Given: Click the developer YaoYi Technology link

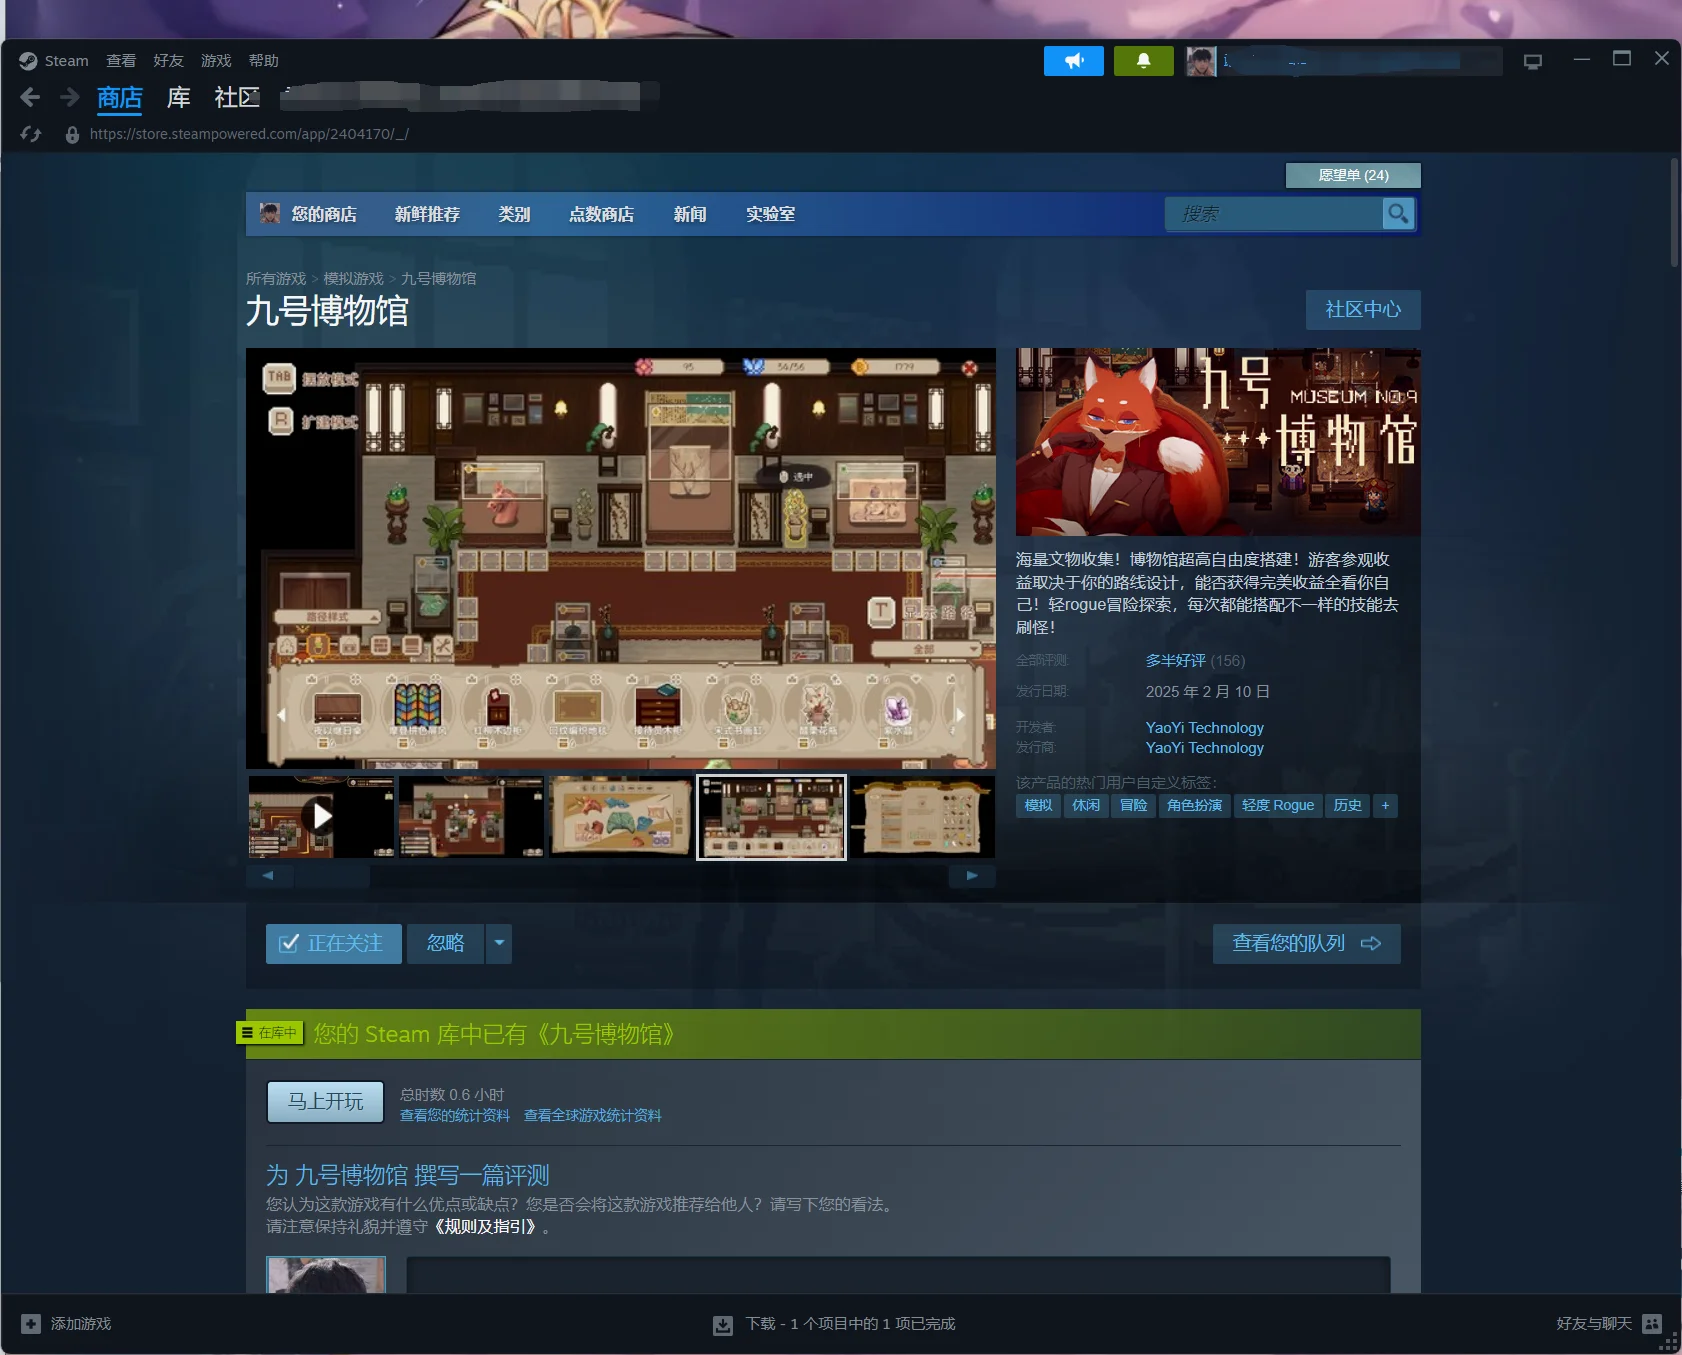Looking at the screenshot, I should click(1205, 728).
